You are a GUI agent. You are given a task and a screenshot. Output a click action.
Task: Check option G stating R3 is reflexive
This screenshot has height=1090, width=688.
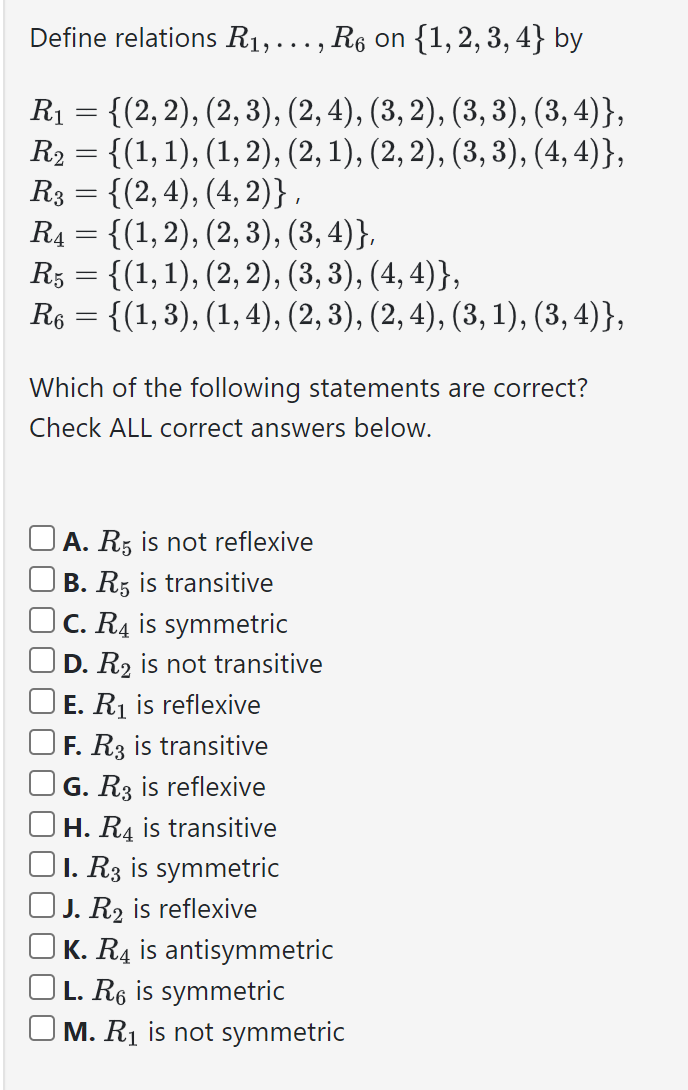[40, 782]
